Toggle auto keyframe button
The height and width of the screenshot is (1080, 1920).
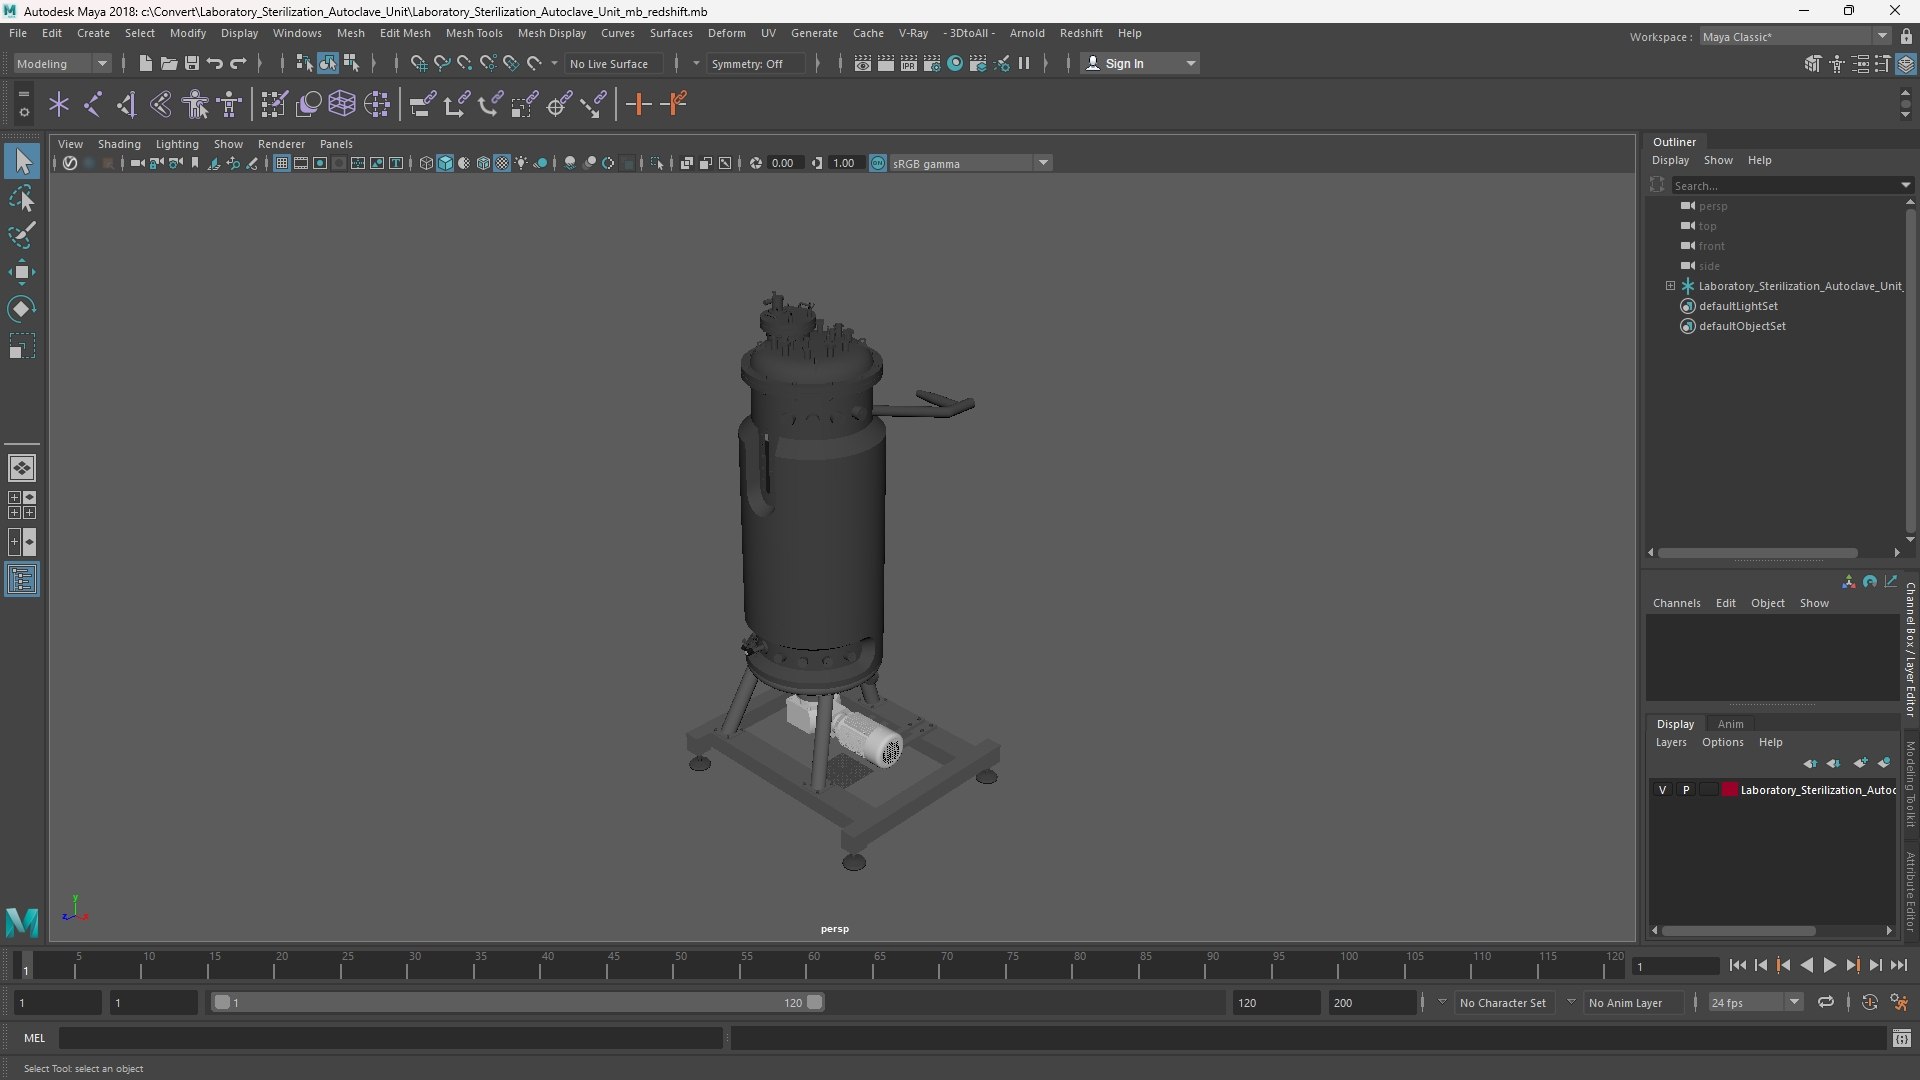[x=1869, y=1002]
